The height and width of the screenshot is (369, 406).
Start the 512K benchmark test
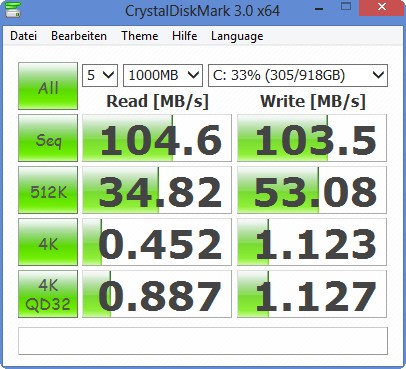pyautogui.click(x=48, y=190)
